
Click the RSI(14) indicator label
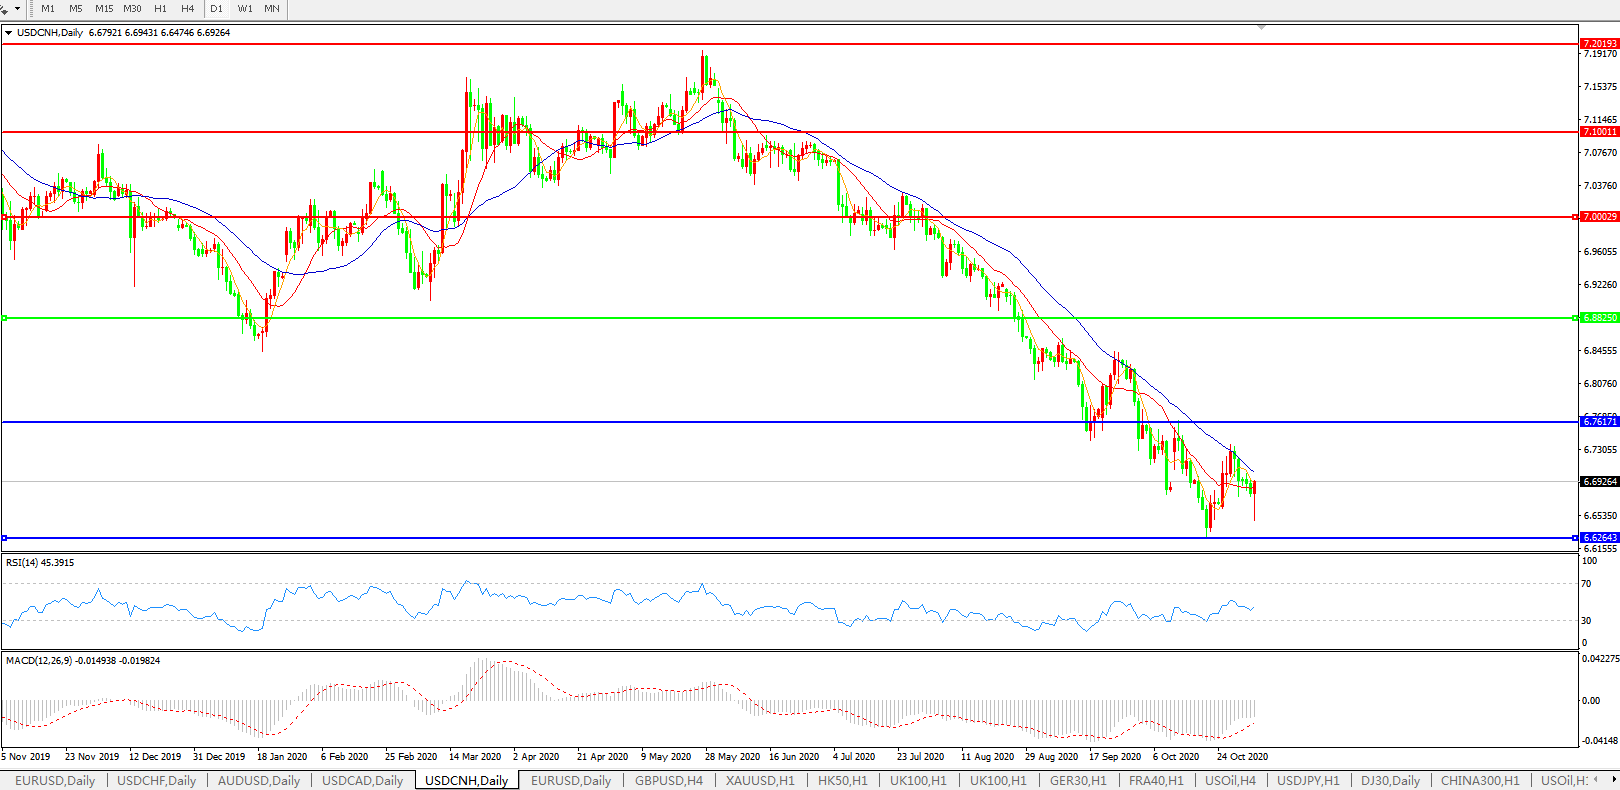(40, 563)
